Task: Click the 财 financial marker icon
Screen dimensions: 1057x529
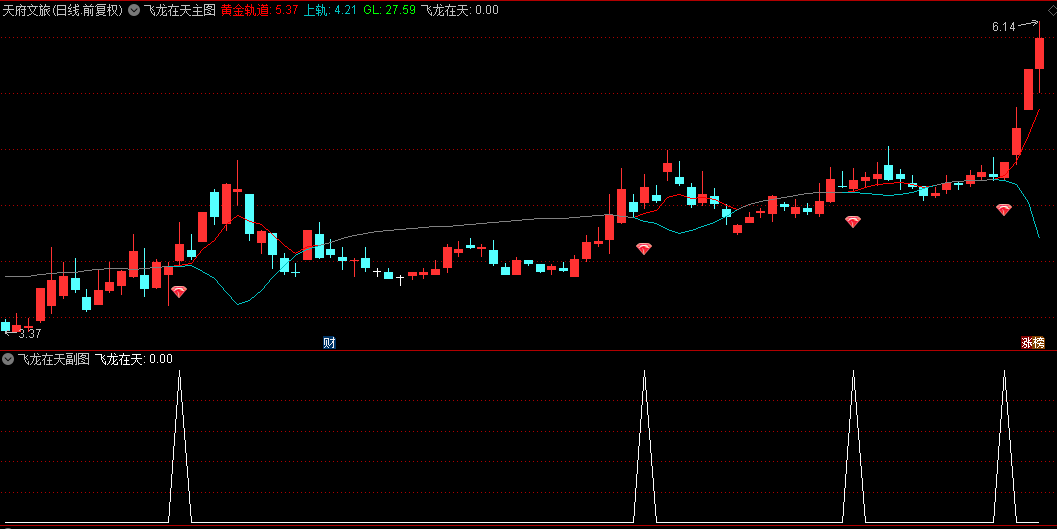Action: pyautogui.click(x=329, y=342)
